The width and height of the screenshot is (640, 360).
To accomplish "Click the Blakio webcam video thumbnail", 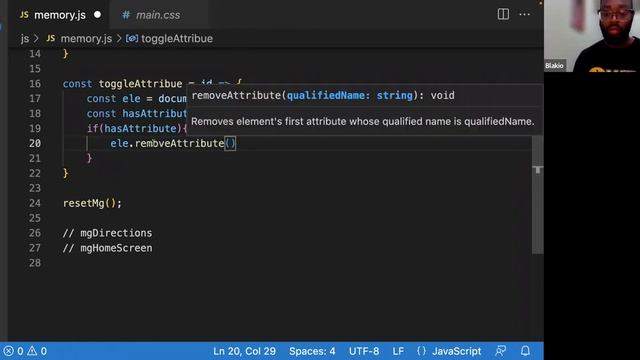I will (x=592, y=36).
